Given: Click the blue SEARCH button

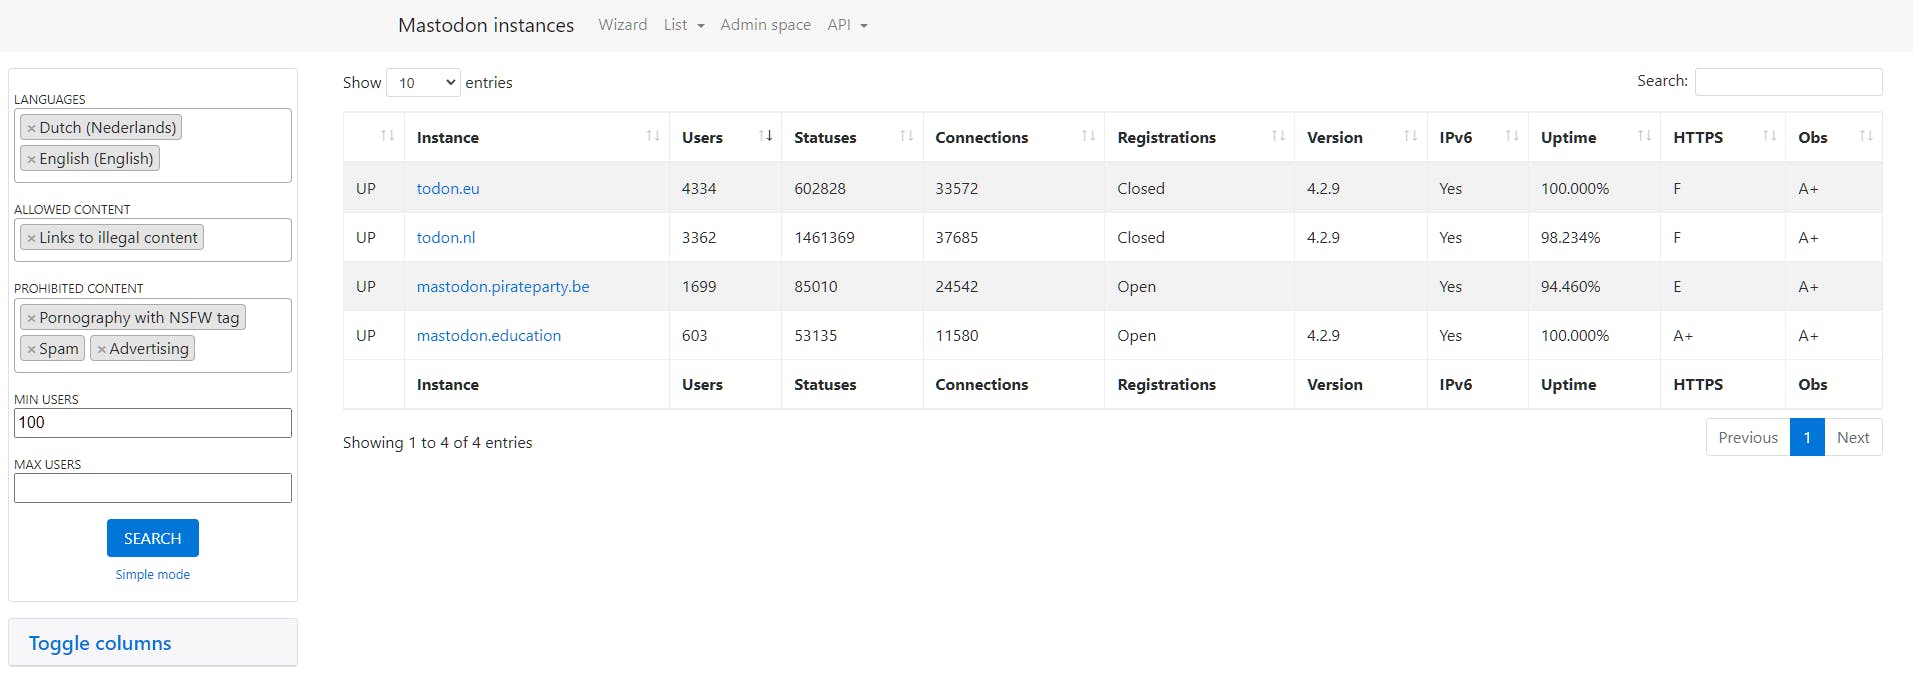Looking at the screenshot, I should (x=152, y=538).
